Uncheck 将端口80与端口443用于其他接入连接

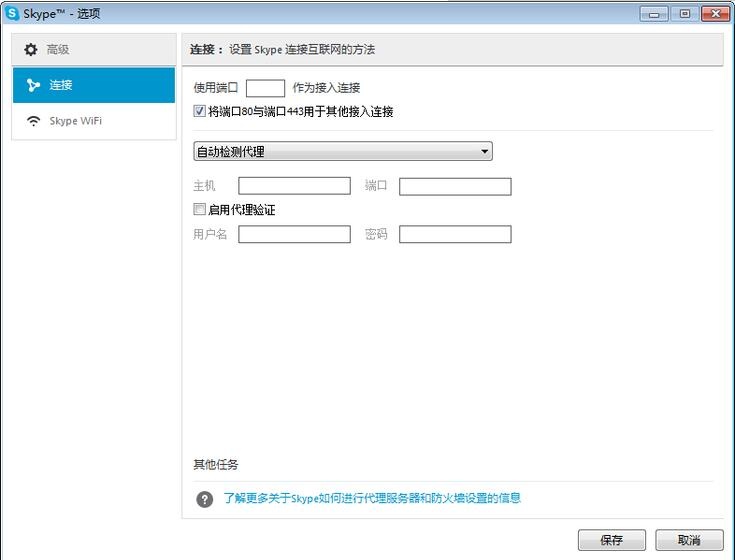199,111
